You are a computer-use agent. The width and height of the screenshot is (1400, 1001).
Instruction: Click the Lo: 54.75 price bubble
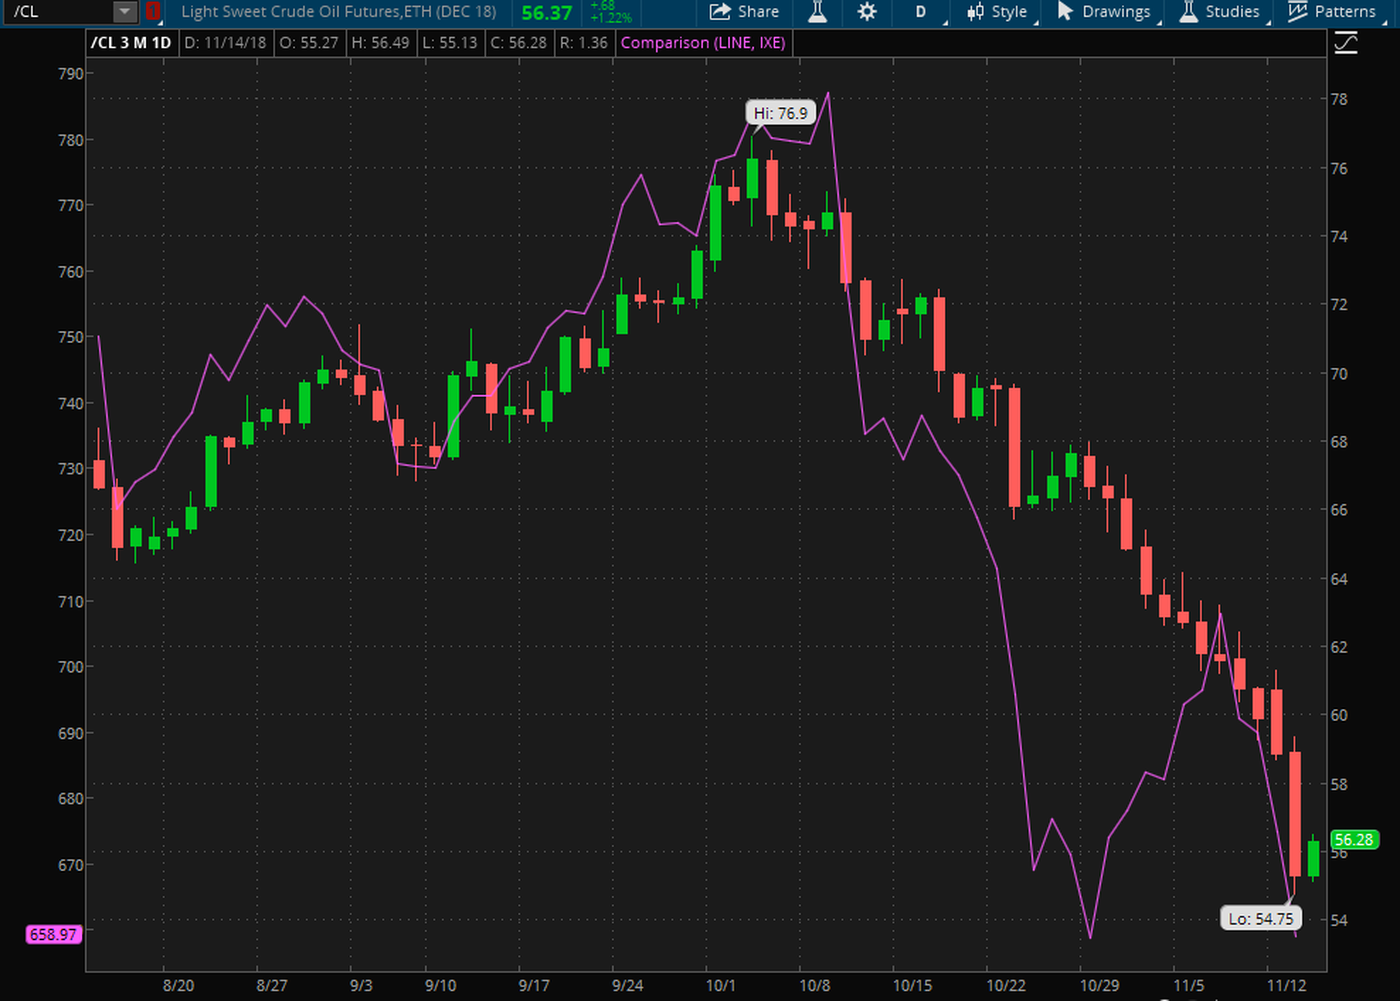[x=1261, y=918]
